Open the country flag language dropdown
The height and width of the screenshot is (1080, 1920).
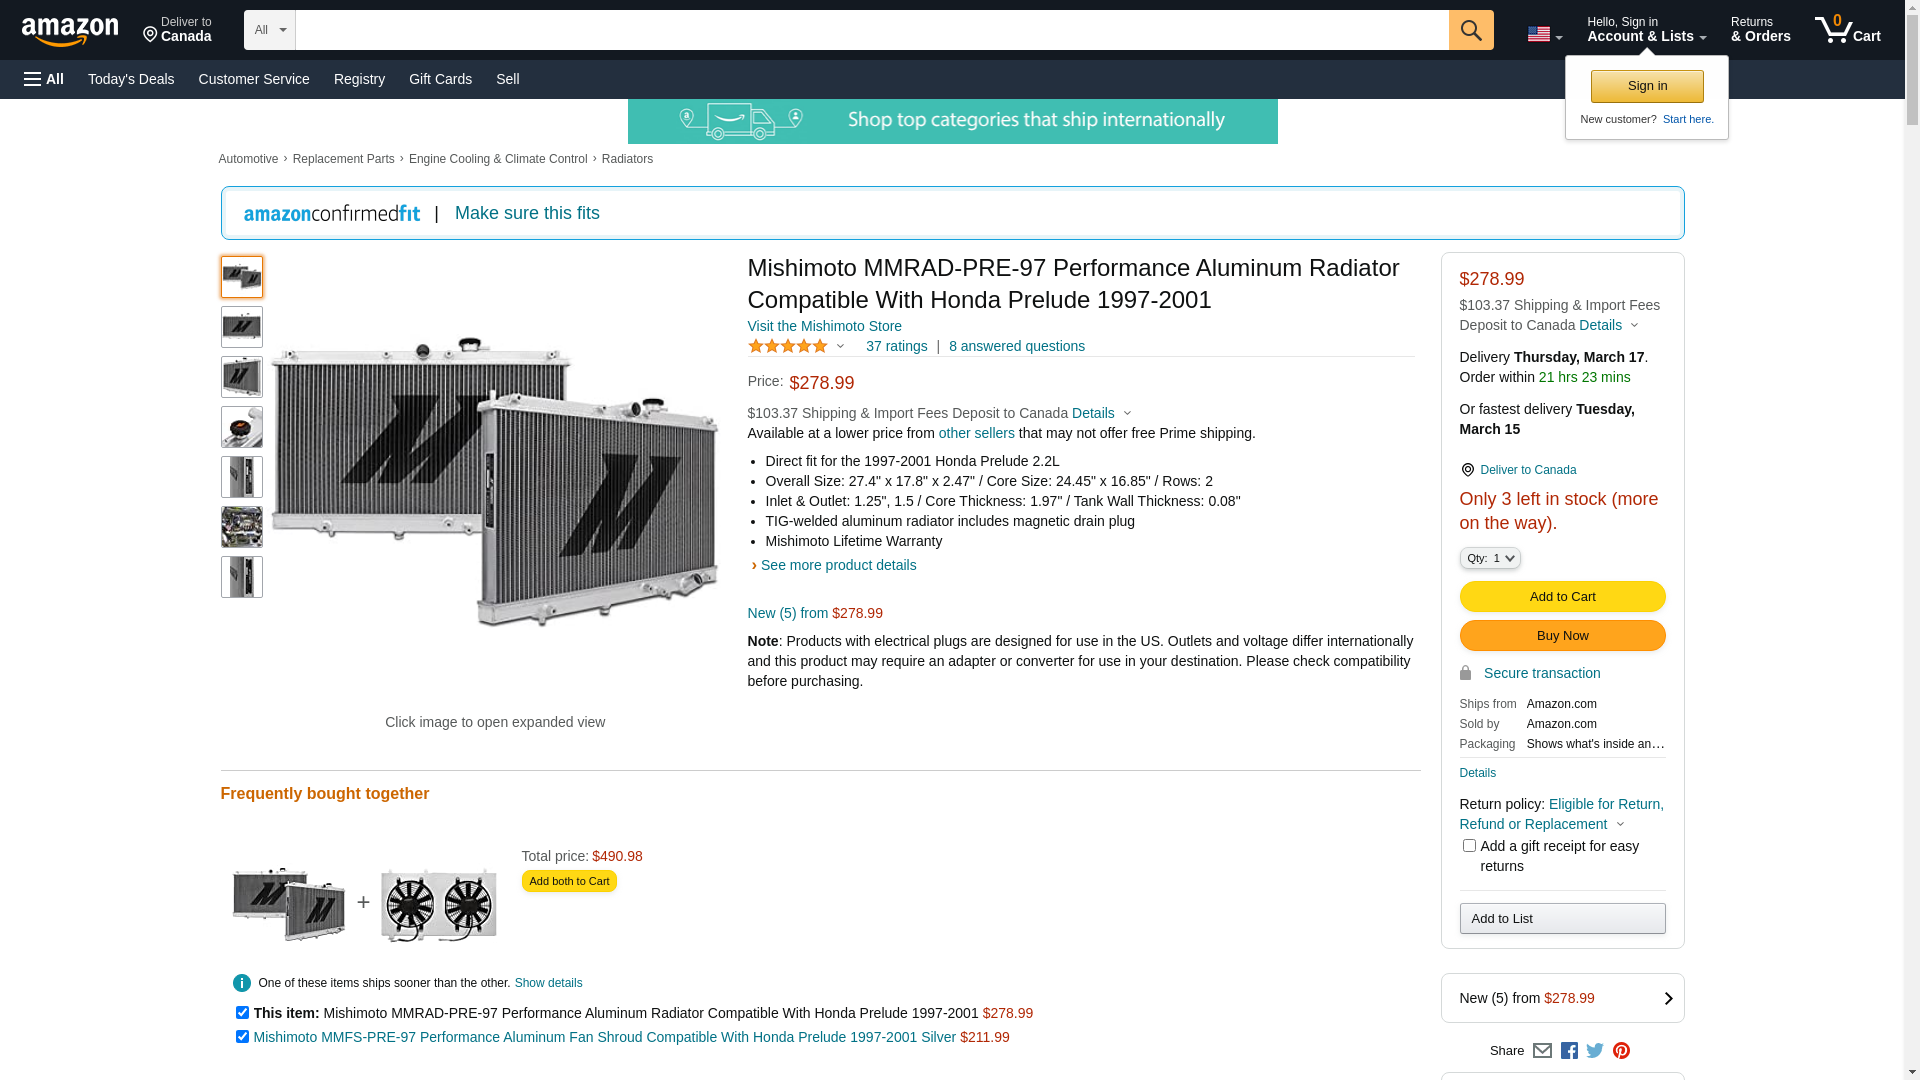pos(1544,34)
